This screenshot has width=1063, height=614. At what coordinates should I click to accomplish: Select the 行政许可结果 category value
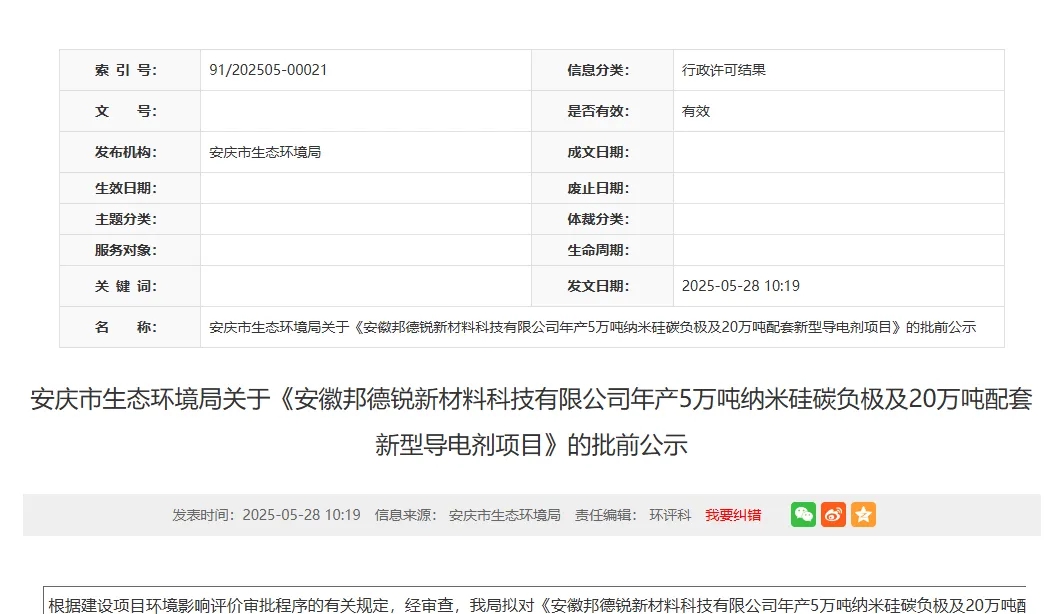pos(723,70)
